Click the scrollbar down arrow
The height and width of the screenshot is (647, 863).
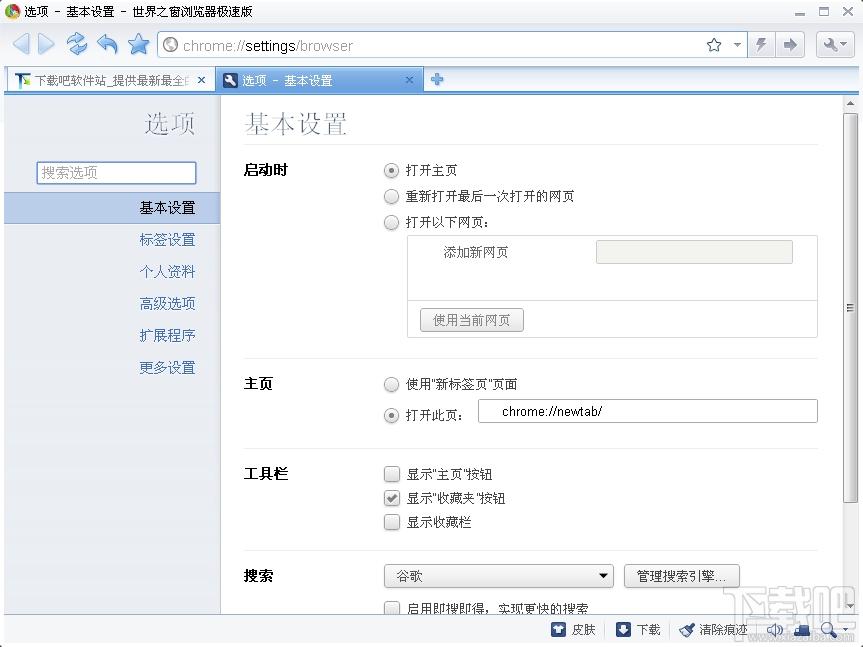[850, 605]
